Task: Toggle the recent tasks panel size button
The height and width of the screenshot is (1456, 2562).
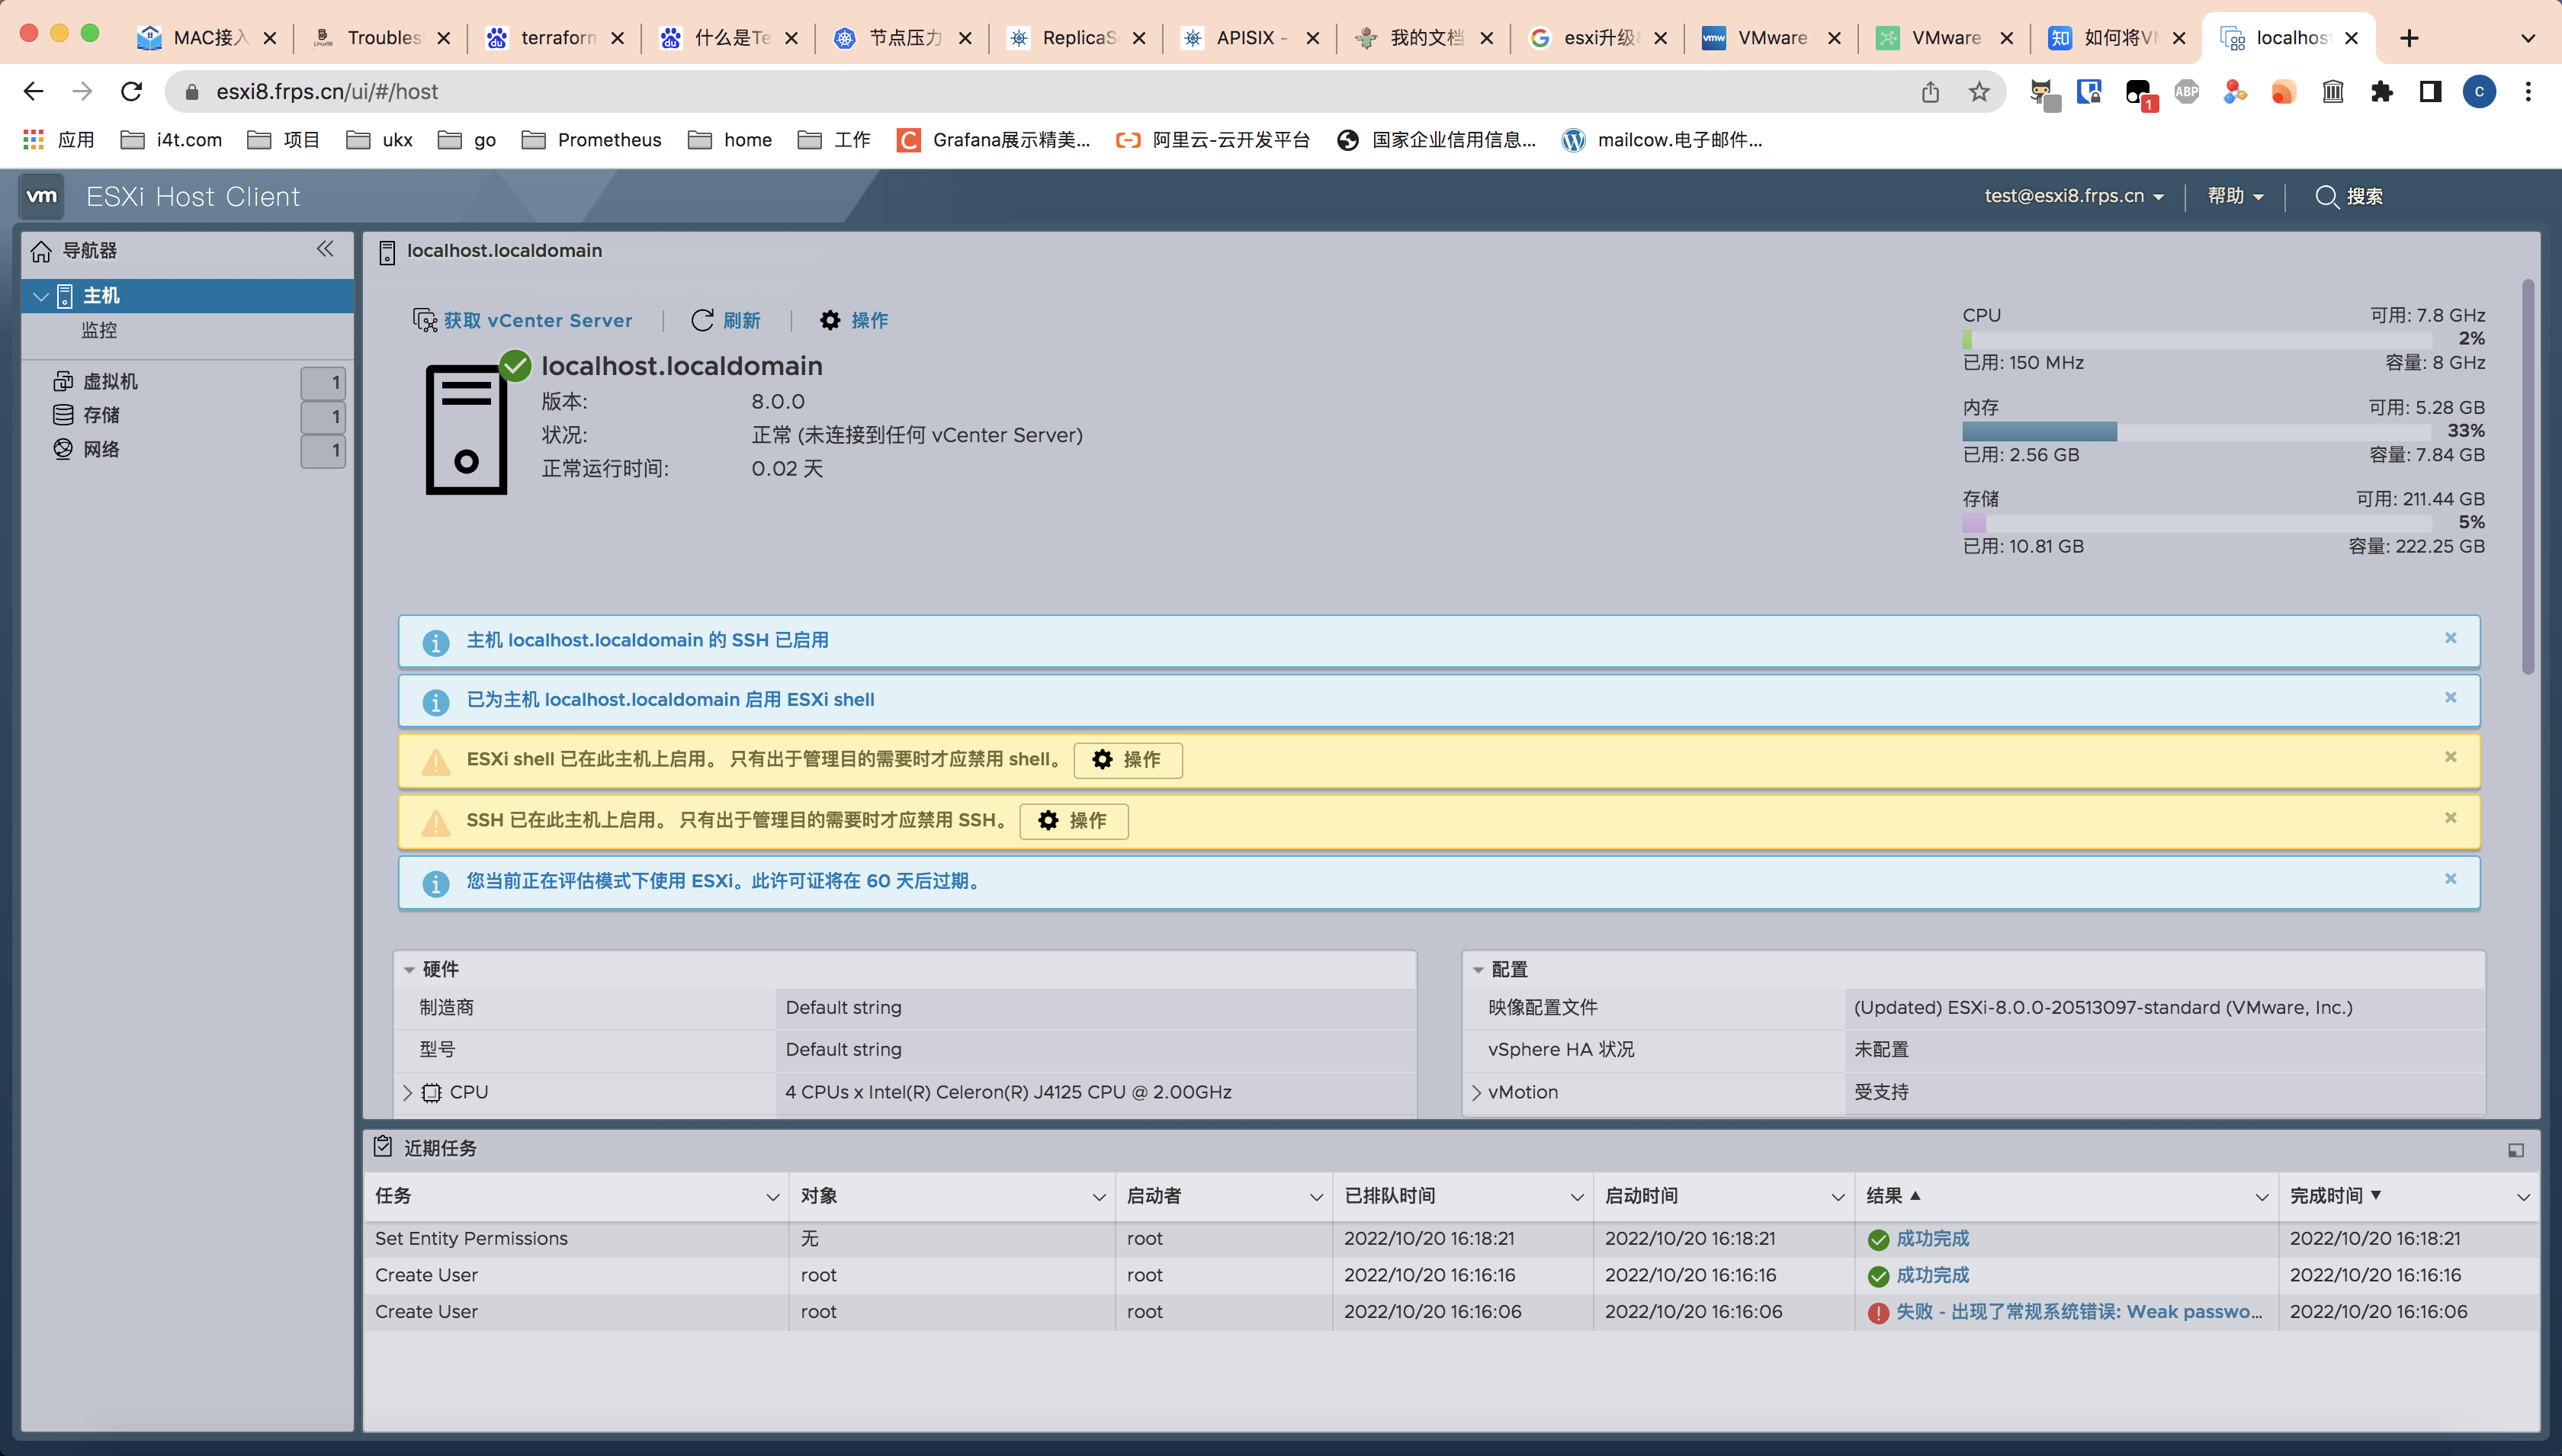Action: [2516, 1151]
